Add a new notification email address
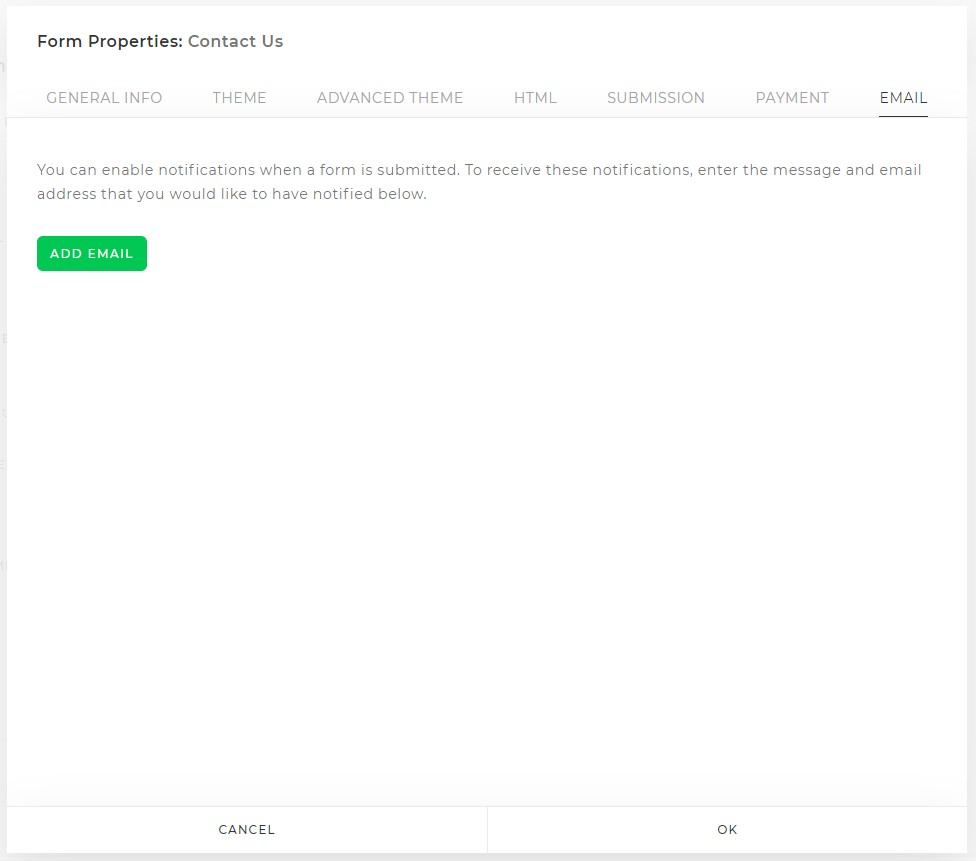 click(92, 253)
